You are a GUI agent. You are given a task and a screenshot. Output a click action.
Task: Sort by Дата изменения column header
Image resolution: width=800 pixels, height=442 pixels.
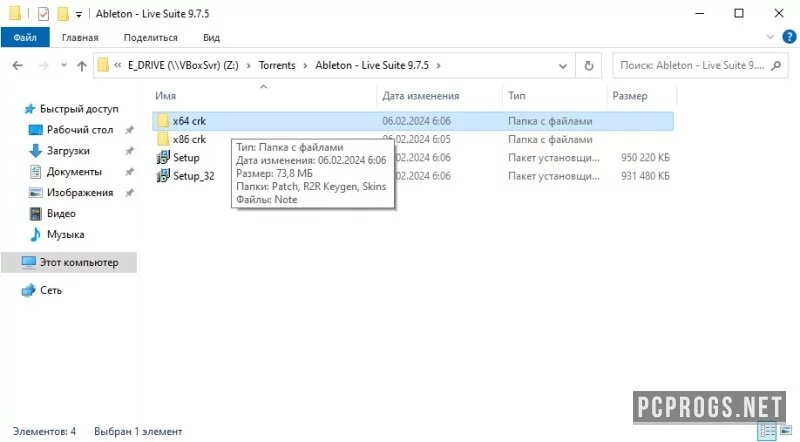point(420,95)
